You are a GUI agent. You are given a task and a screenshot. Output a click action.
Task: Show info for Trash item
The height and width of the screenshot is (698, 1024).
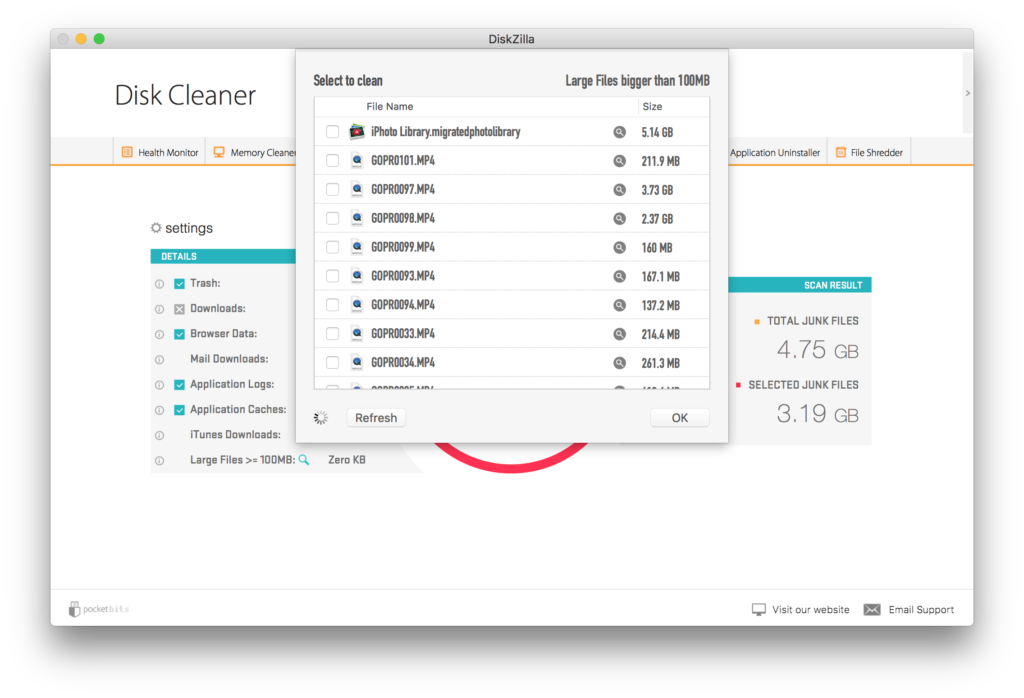click(159, 284)
